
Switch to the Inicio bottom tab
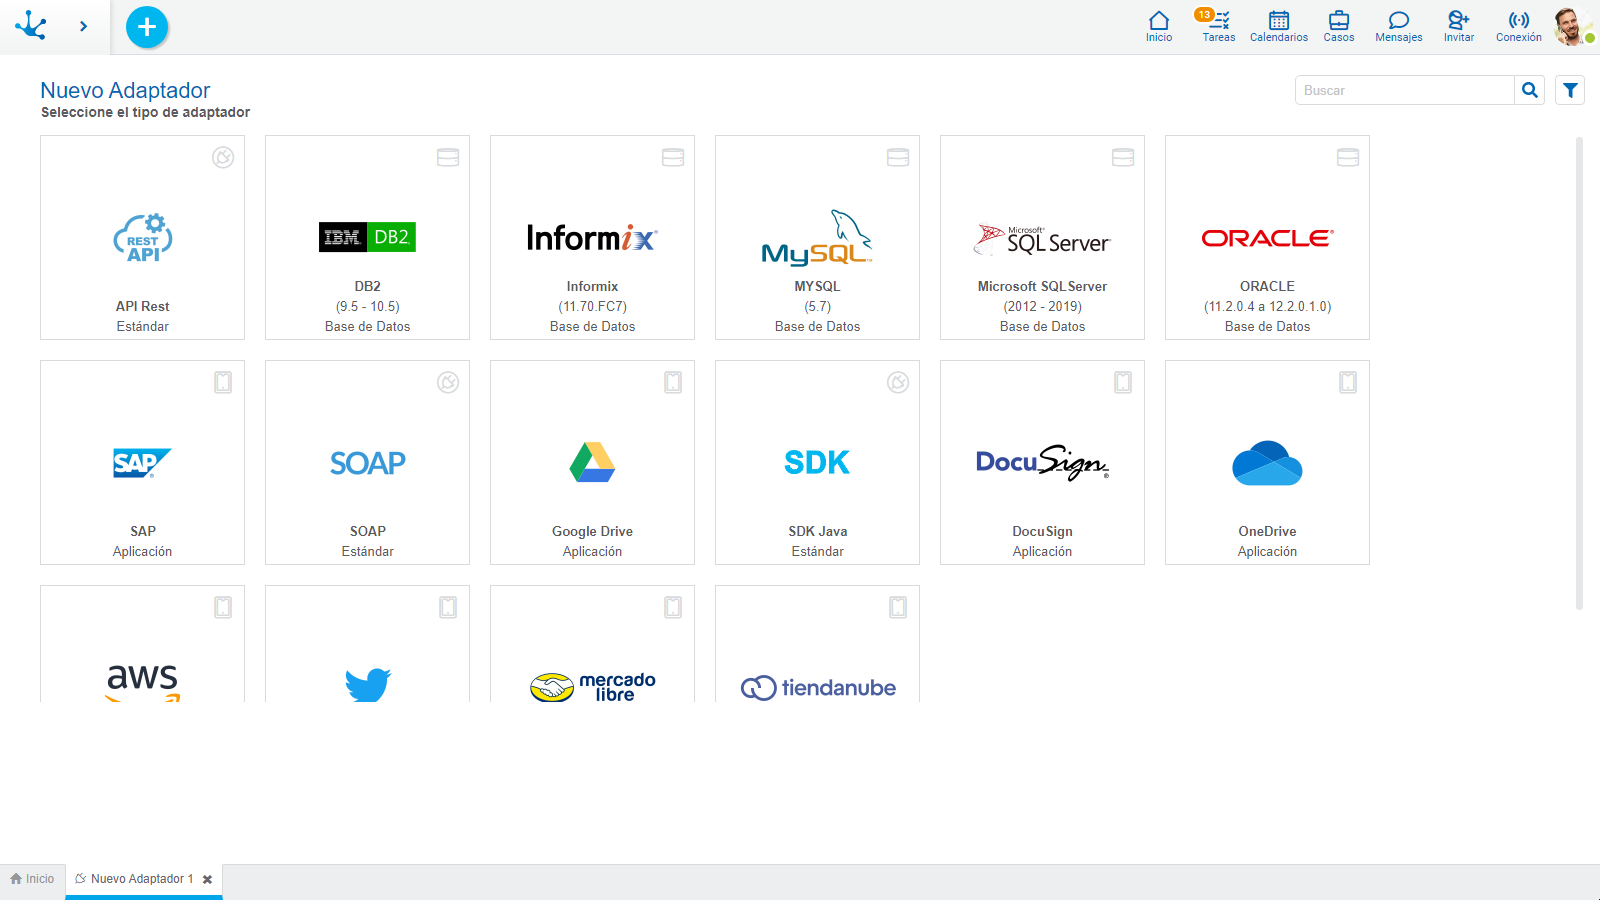(x=32, y=879)
